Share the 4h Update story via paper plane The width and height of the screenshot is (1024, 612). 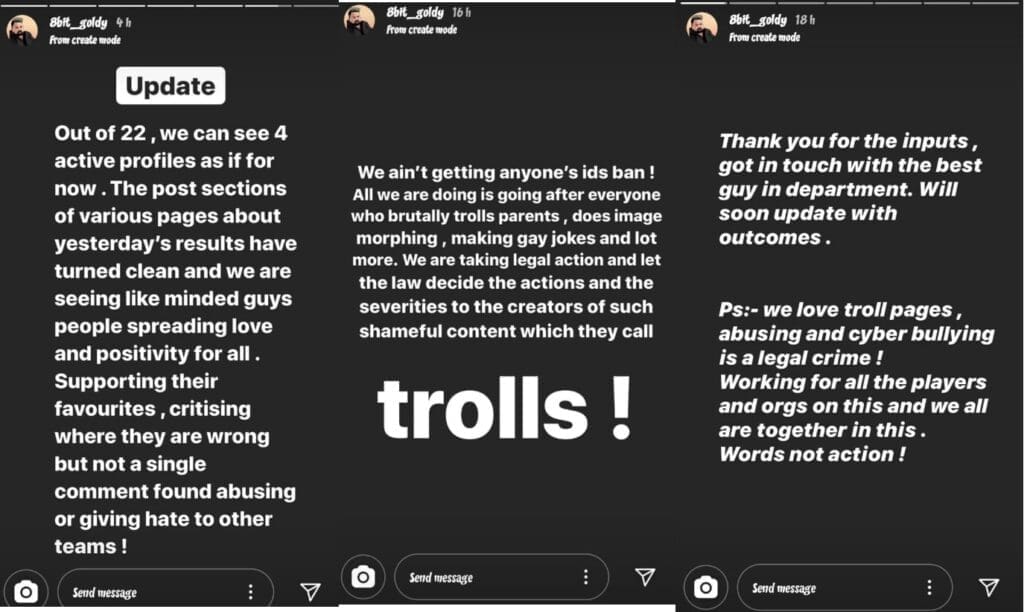click(x=311, y=592)
